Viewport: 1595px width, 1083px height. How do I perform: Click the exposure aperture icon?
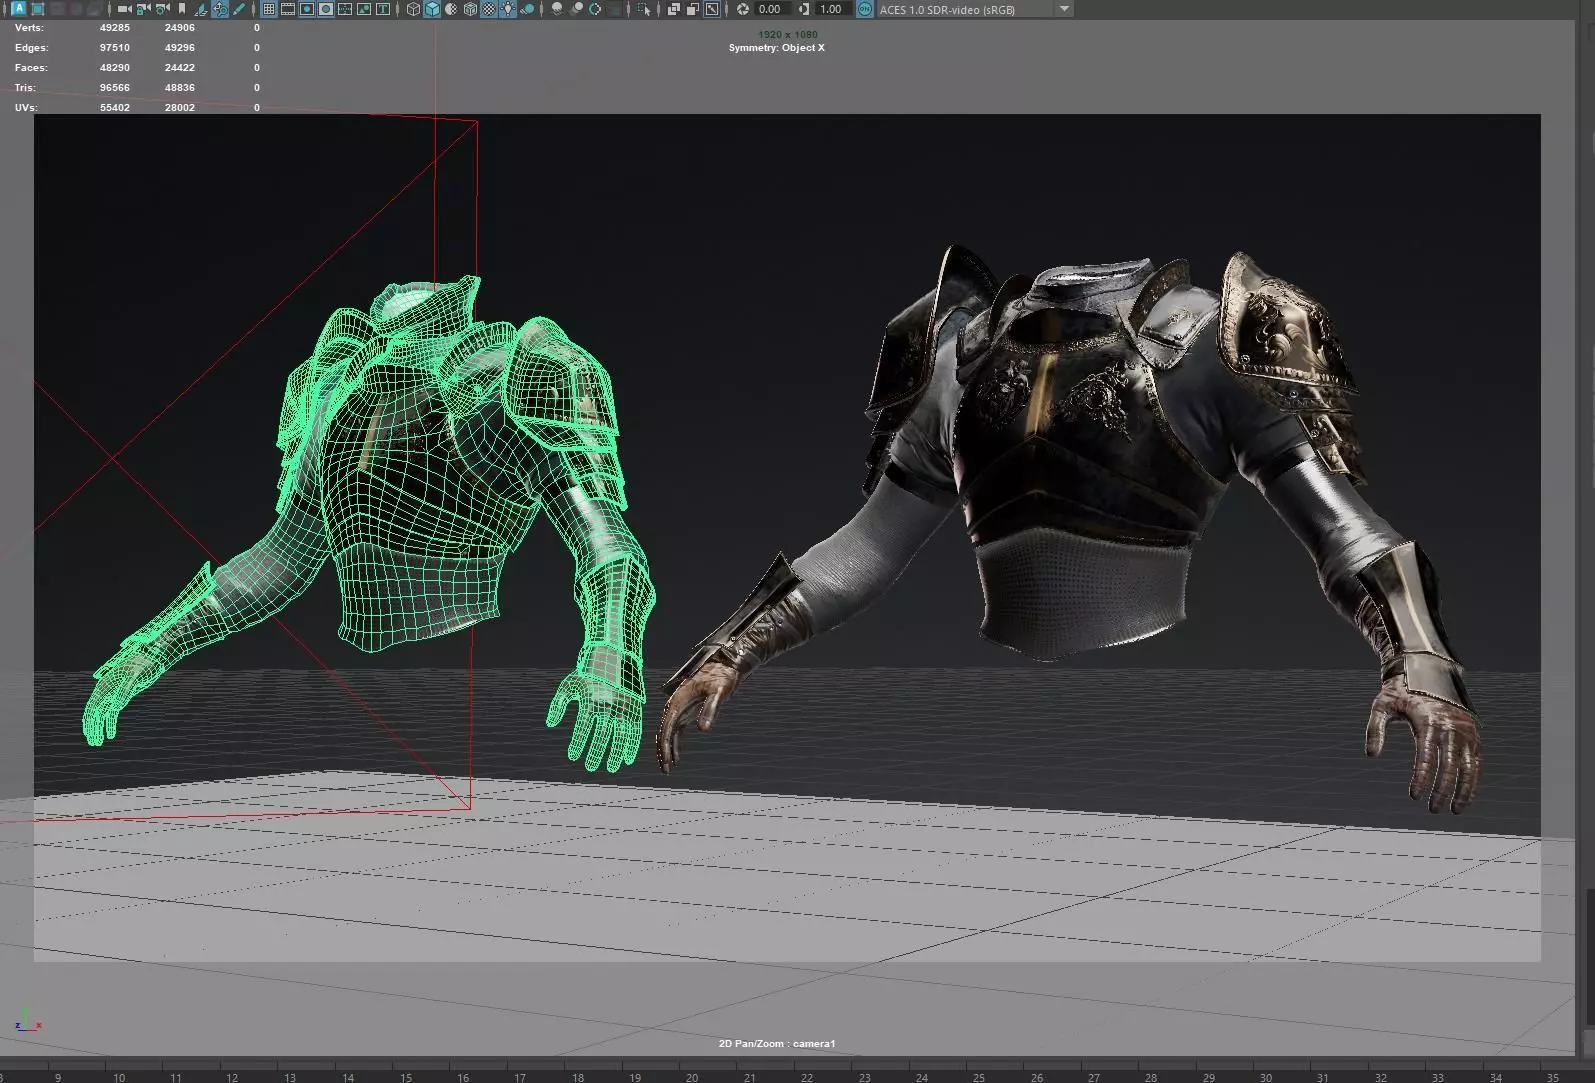[743, 9]
